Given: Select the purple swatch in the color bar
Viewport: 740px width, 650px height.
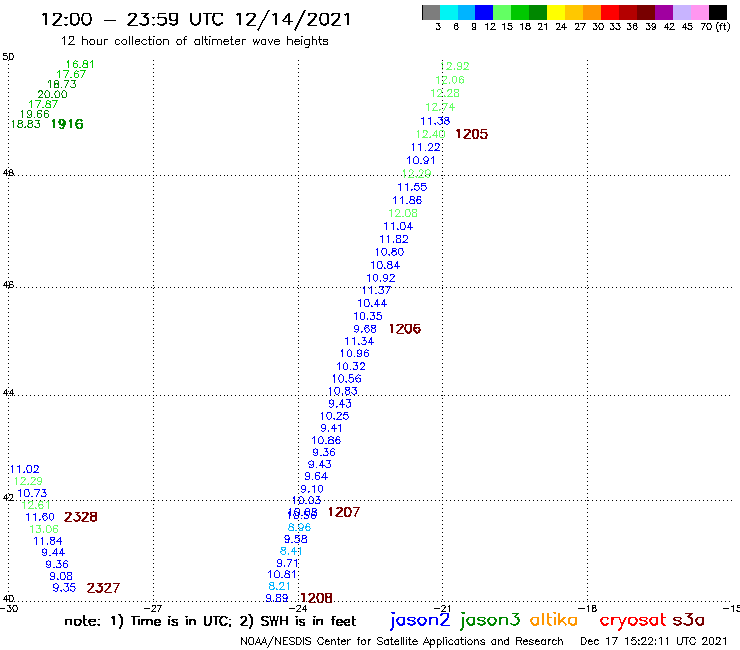Looking at the screenshot, I should [x=663, y=12].
